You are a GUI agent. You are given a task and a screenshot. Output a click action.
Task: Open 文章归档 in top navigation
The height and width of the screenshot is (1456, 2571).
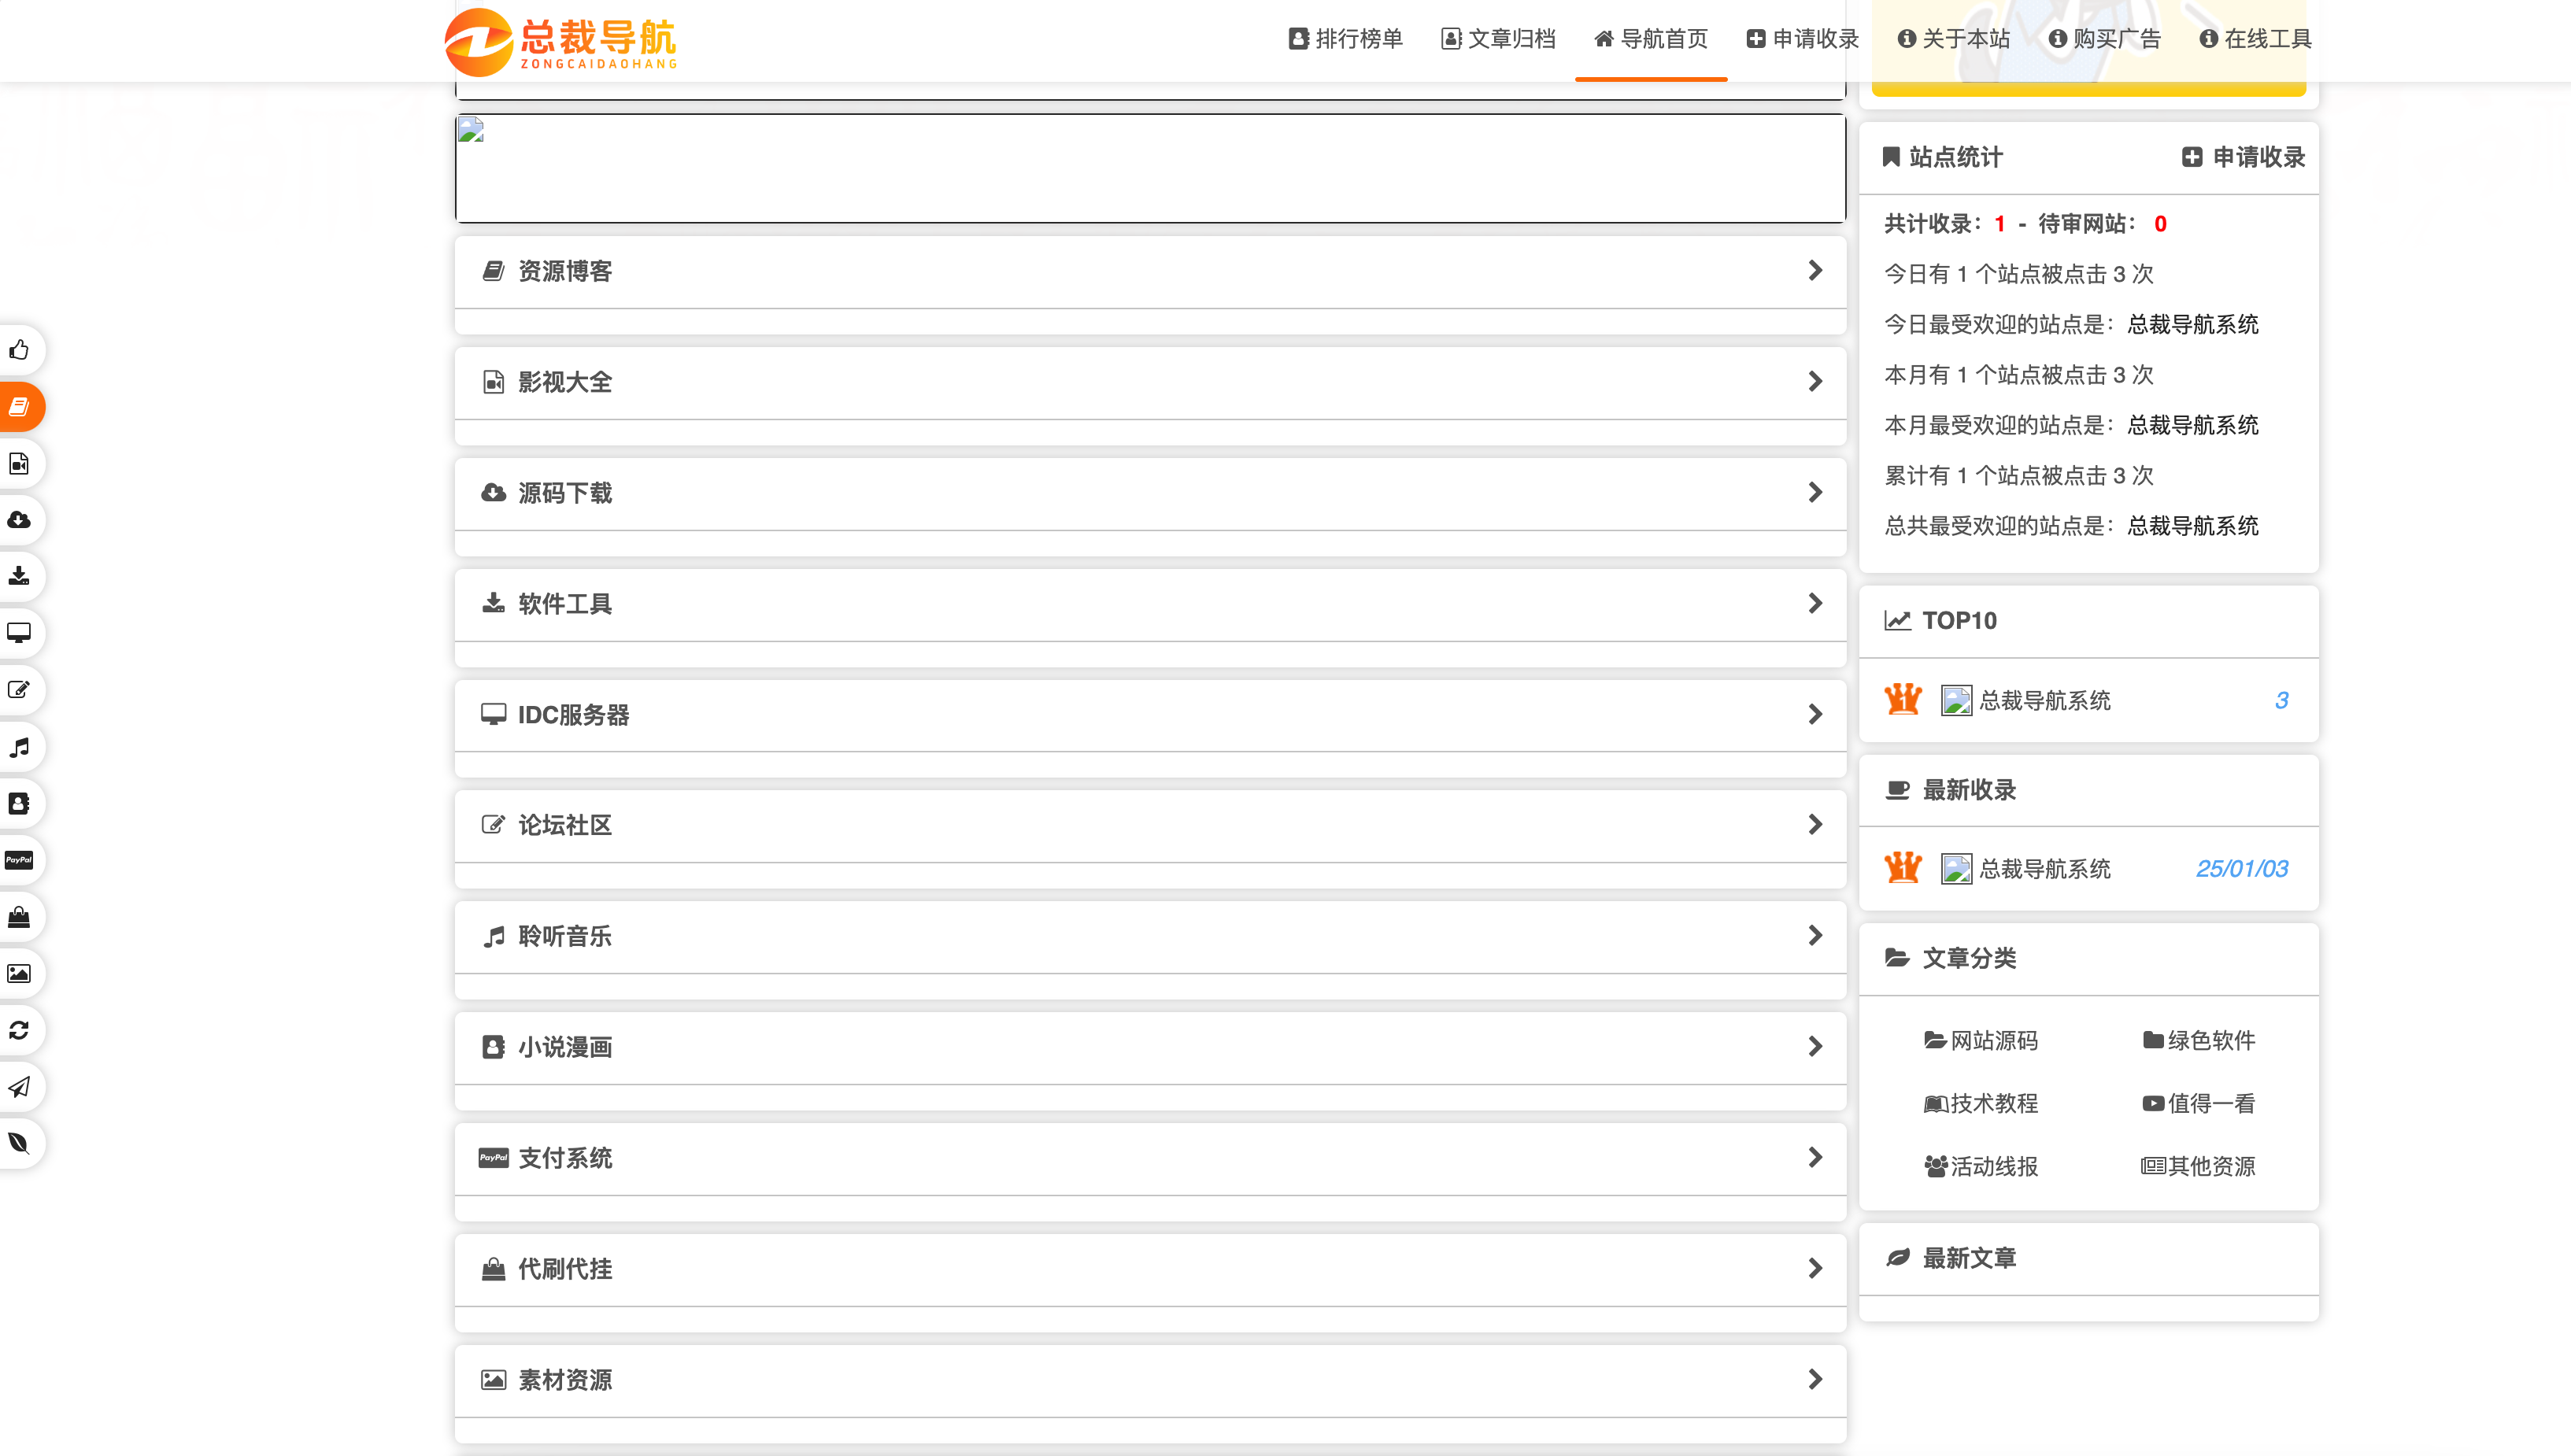(x=1498, y=39)
